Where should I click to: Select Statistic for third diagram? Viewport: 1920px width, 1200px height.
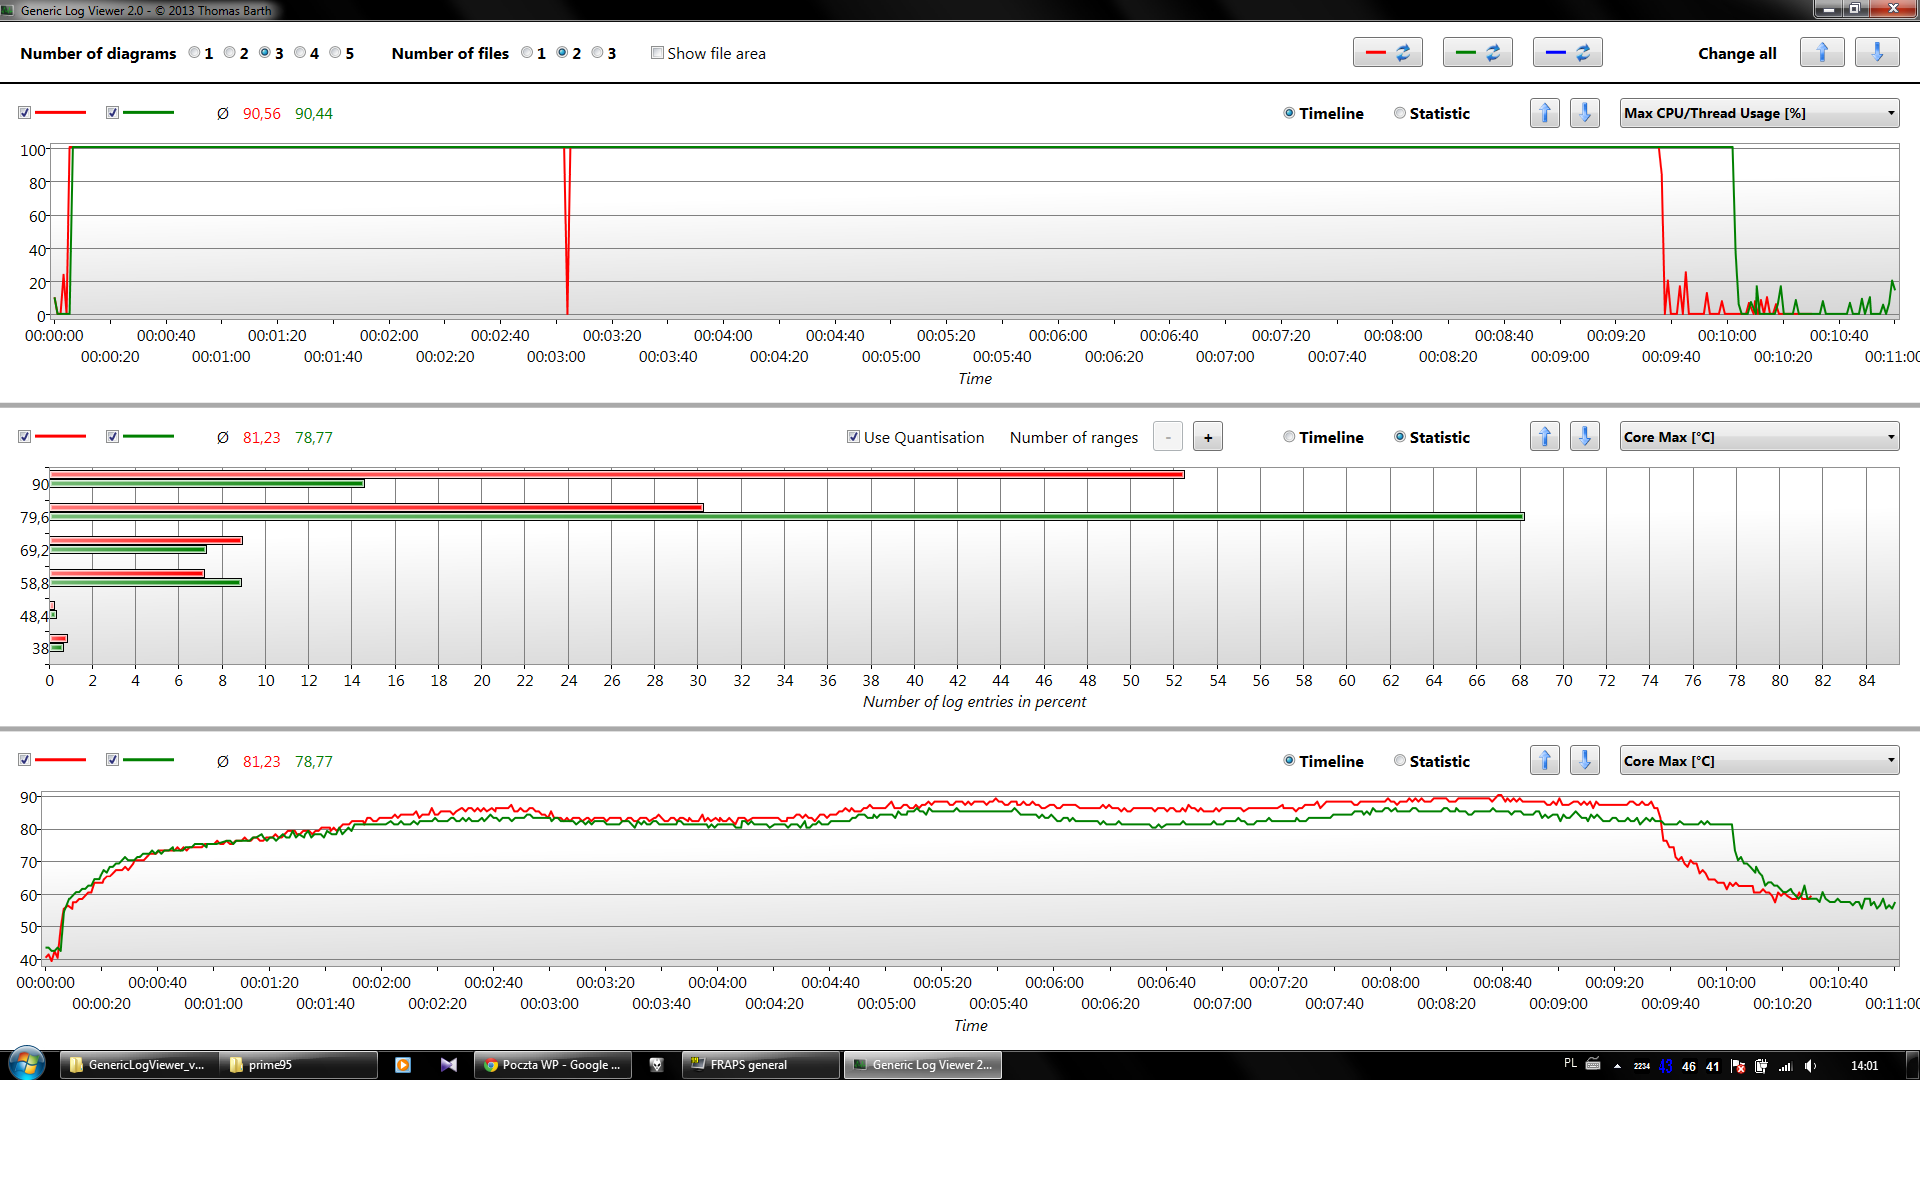click(x=1400, y=761)
